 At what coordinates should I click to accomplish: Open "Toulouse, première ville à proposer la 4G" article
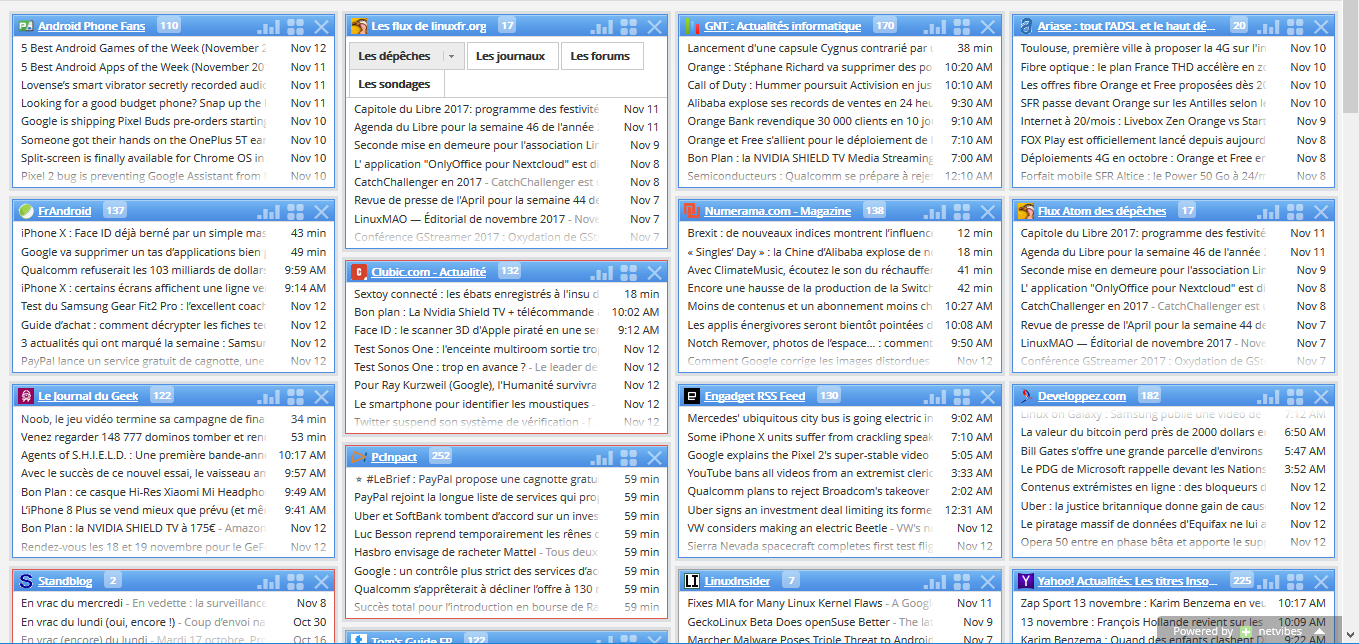tap(1143, 48)
